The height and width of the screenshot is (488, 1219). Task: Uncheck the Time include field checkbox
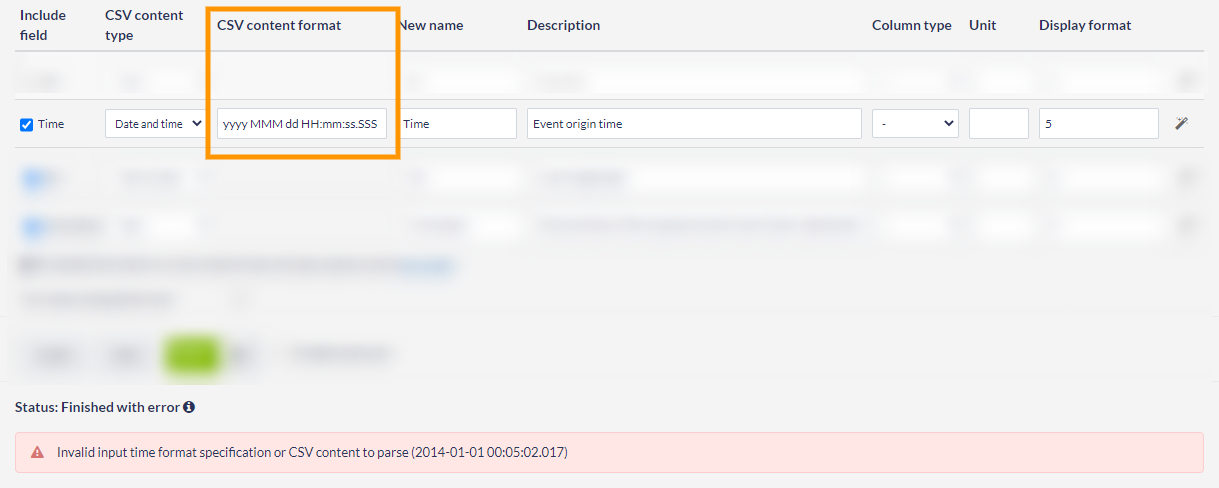(x=27, y=125)
